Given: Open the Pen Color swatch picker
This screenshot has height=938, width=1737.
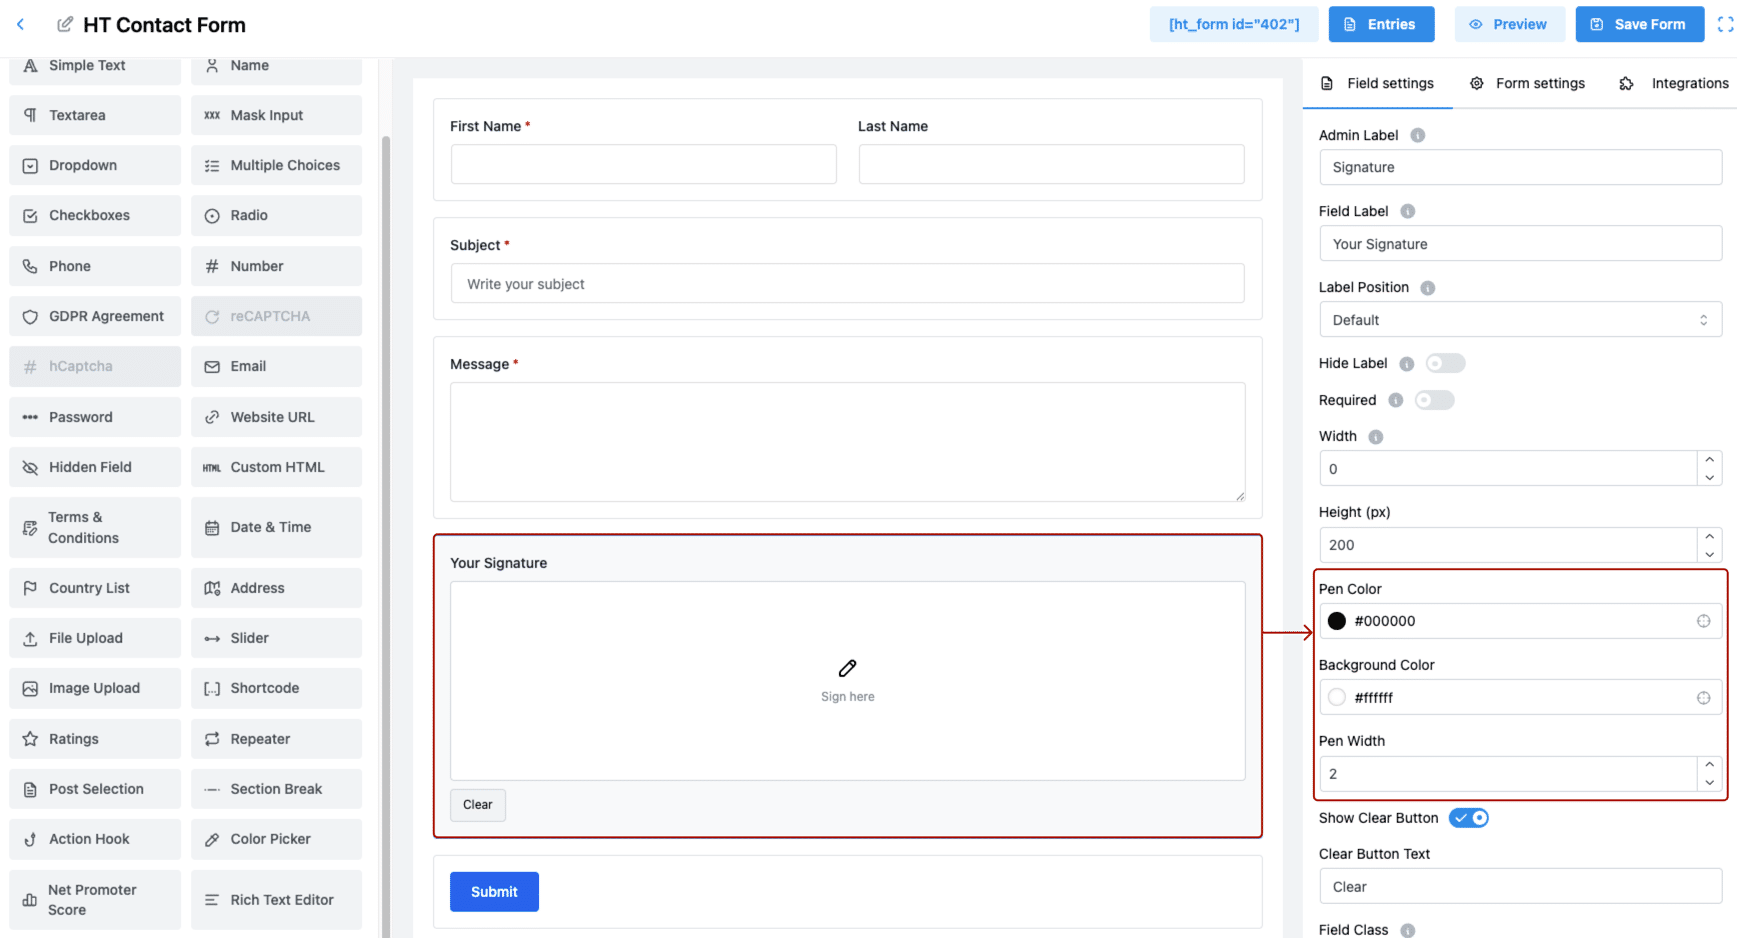Looking at the screenshot, I should tap(1337, 621).
